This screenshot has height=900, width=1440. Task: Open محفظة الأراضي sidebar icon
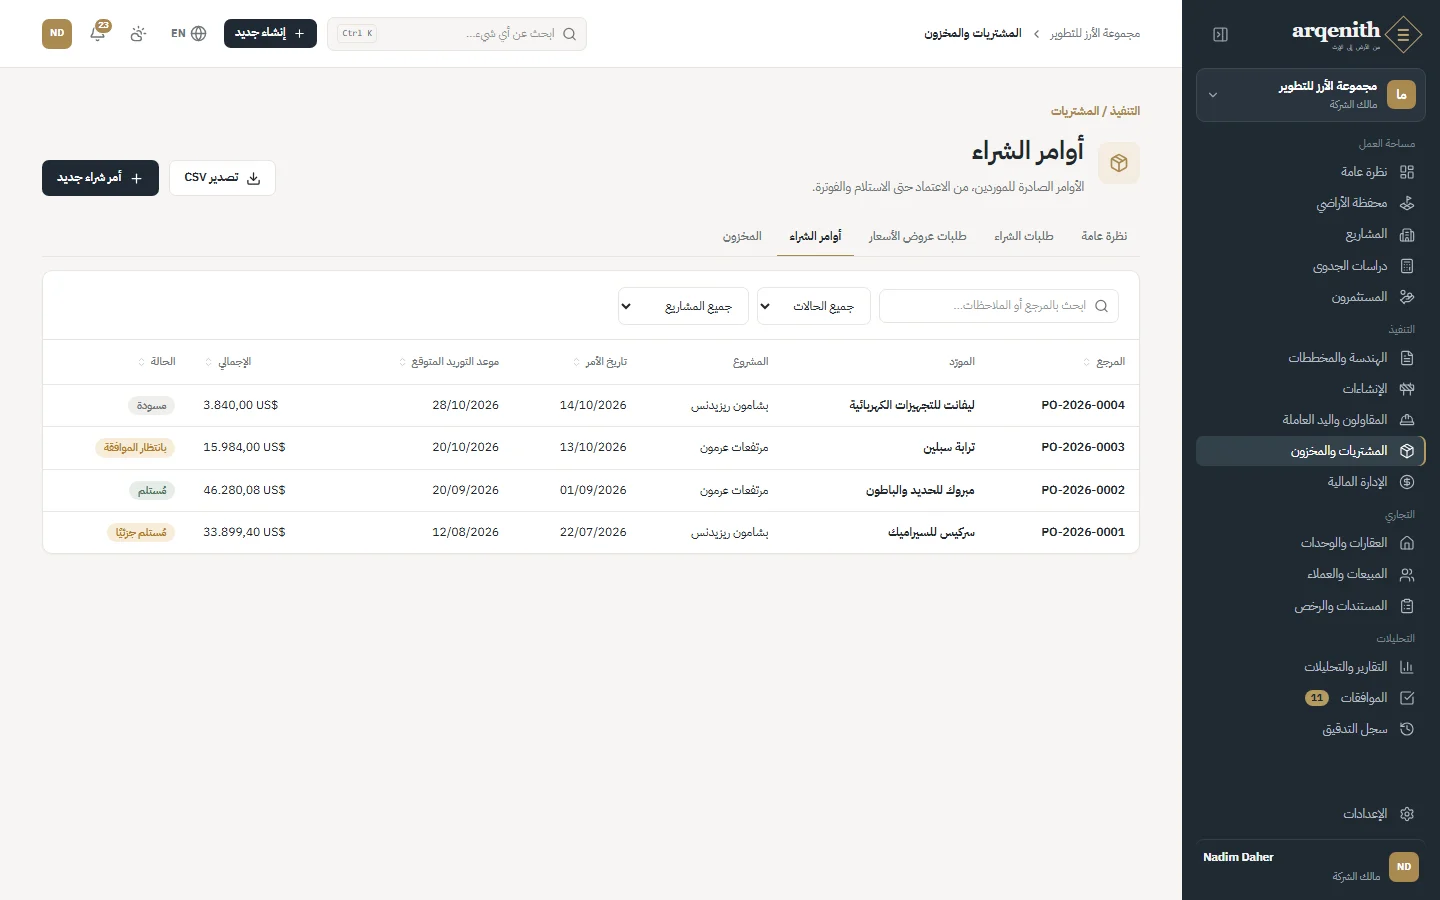[x=1407, y=203]
